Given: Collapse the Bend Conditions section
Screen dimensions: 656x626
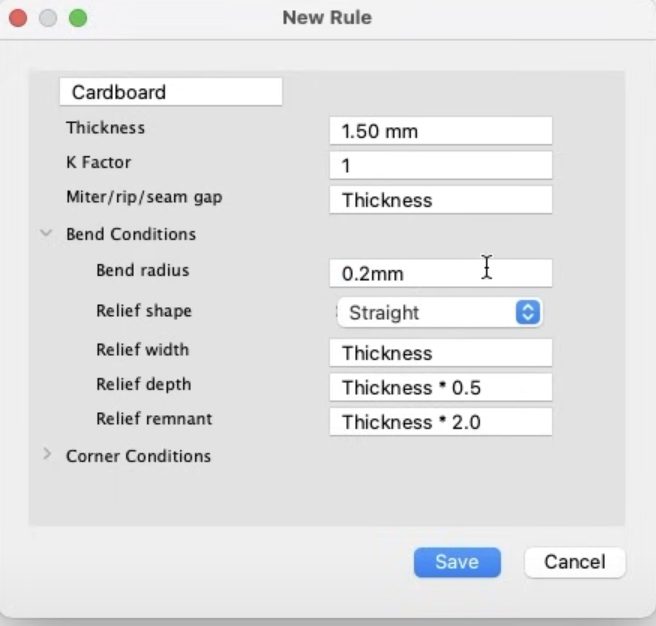Looking at the screenshot, I should (x=46, y=234).
